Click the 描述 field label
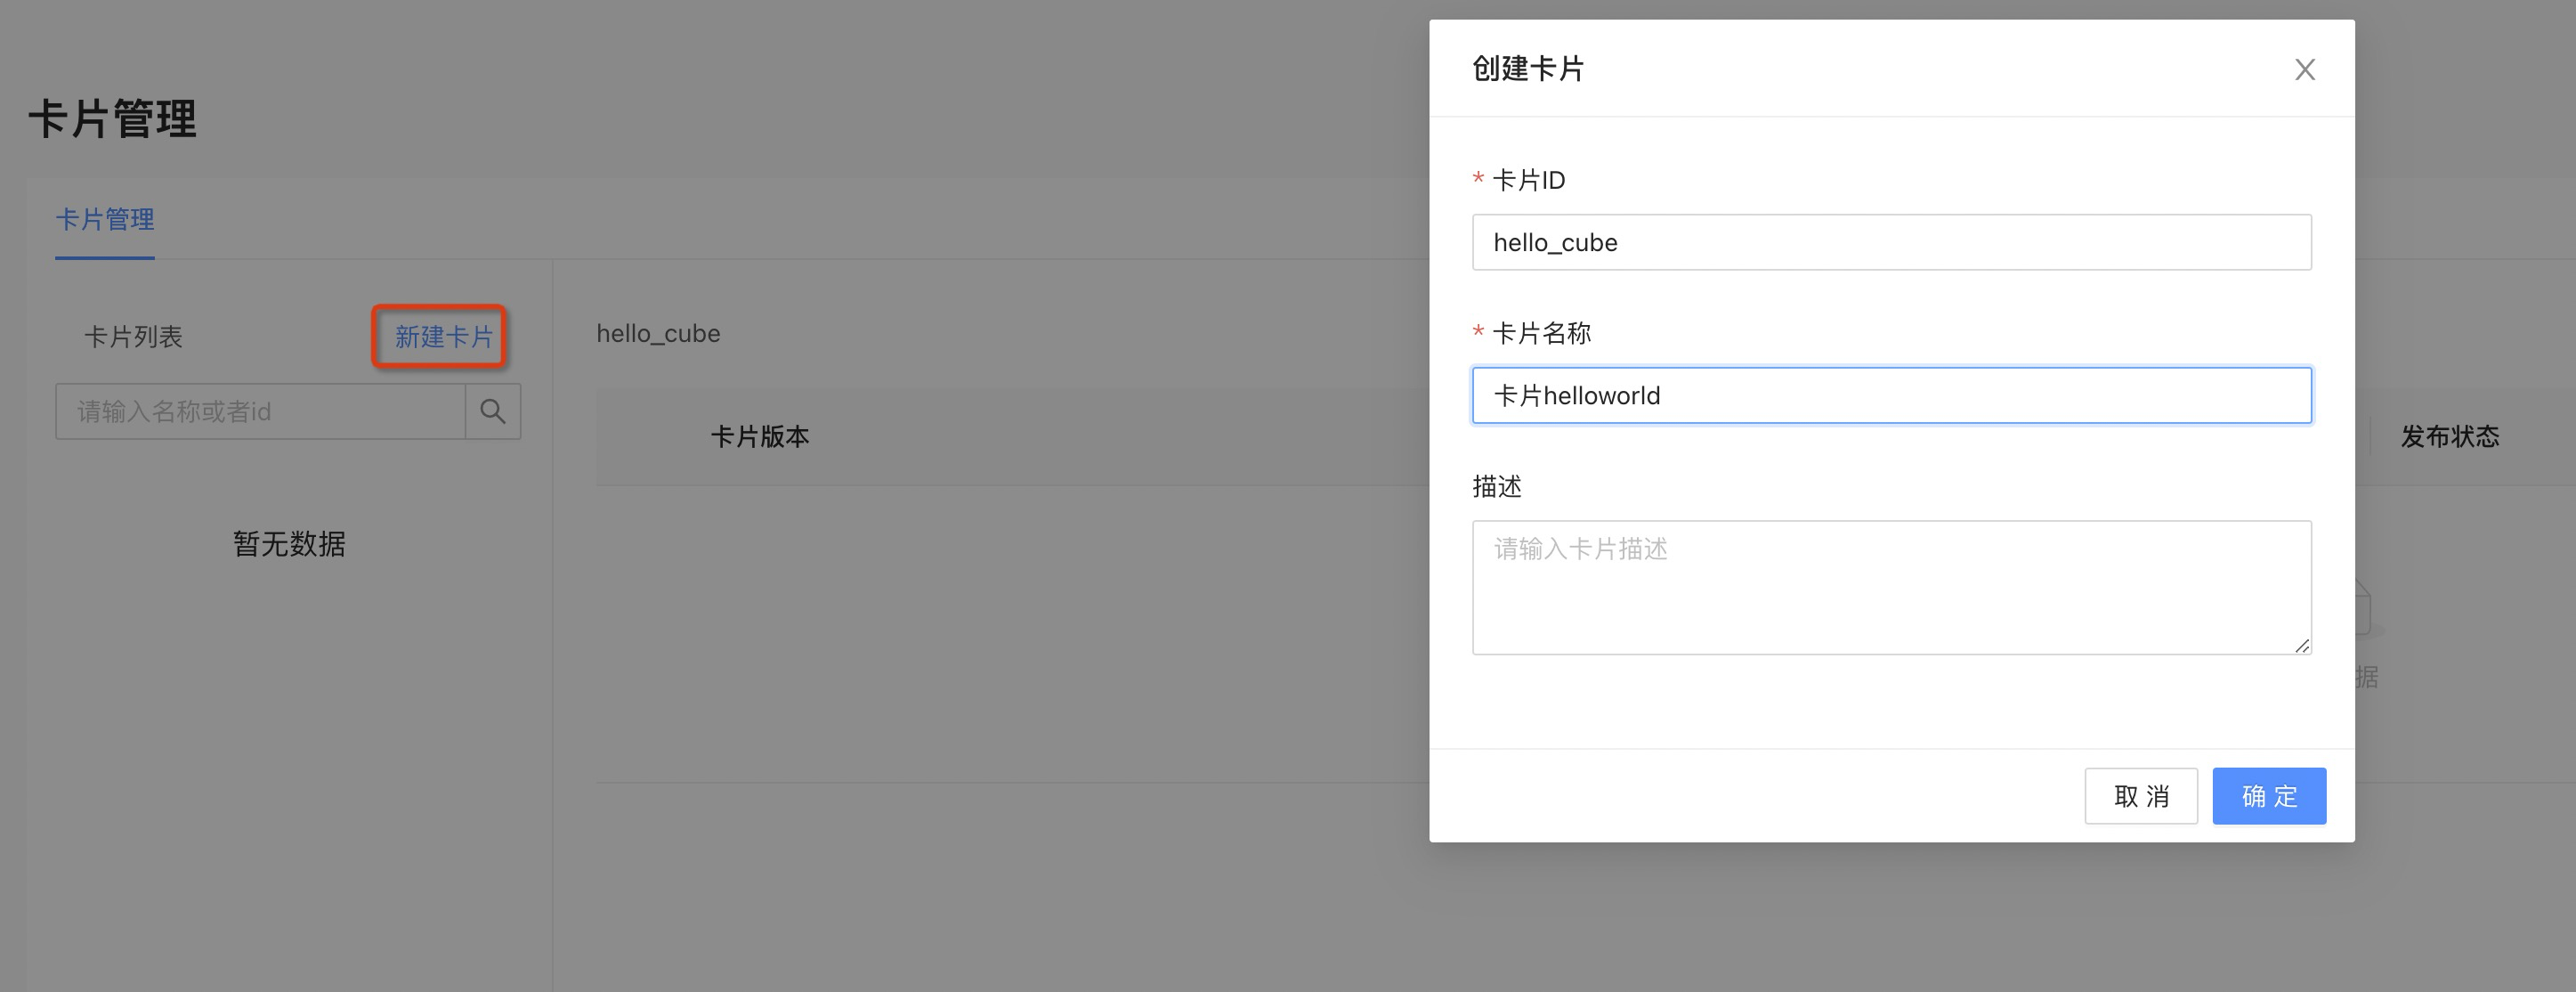 tap(1496, 486)
